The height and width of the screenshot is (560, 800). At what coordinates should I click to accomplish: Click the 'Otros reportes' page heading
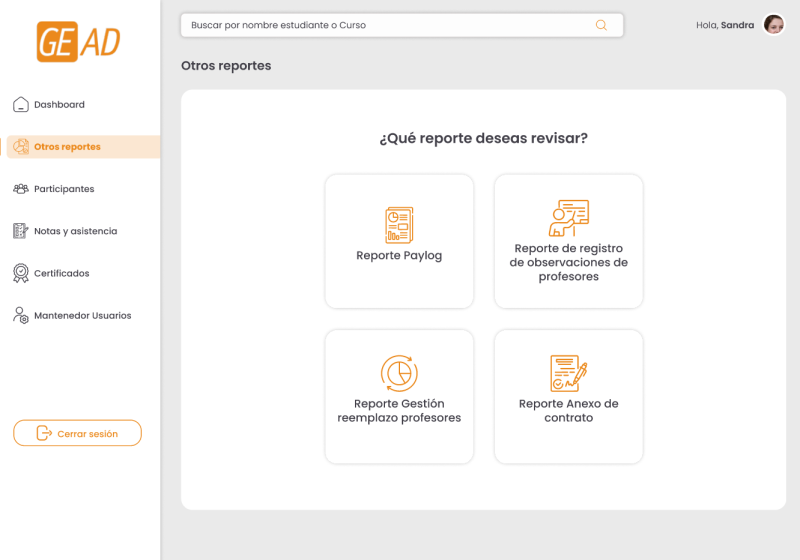(x=226, y=66)
